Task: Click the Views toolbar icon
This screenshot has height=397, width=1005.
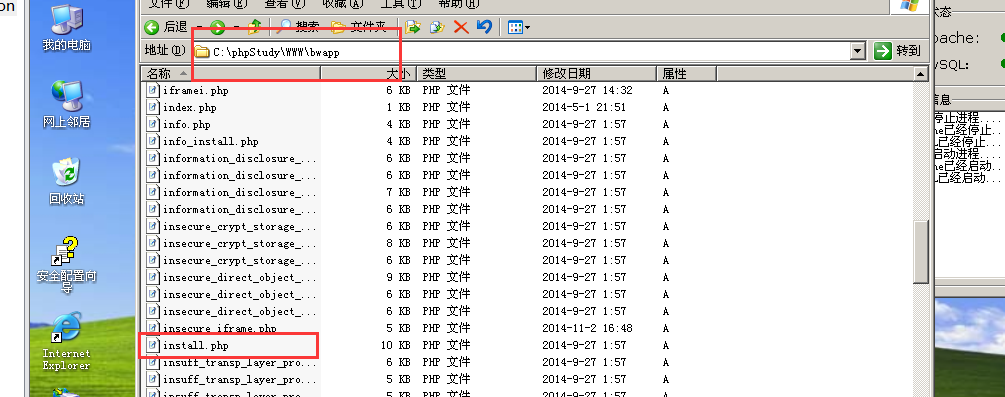Action: tap(515, 27)
